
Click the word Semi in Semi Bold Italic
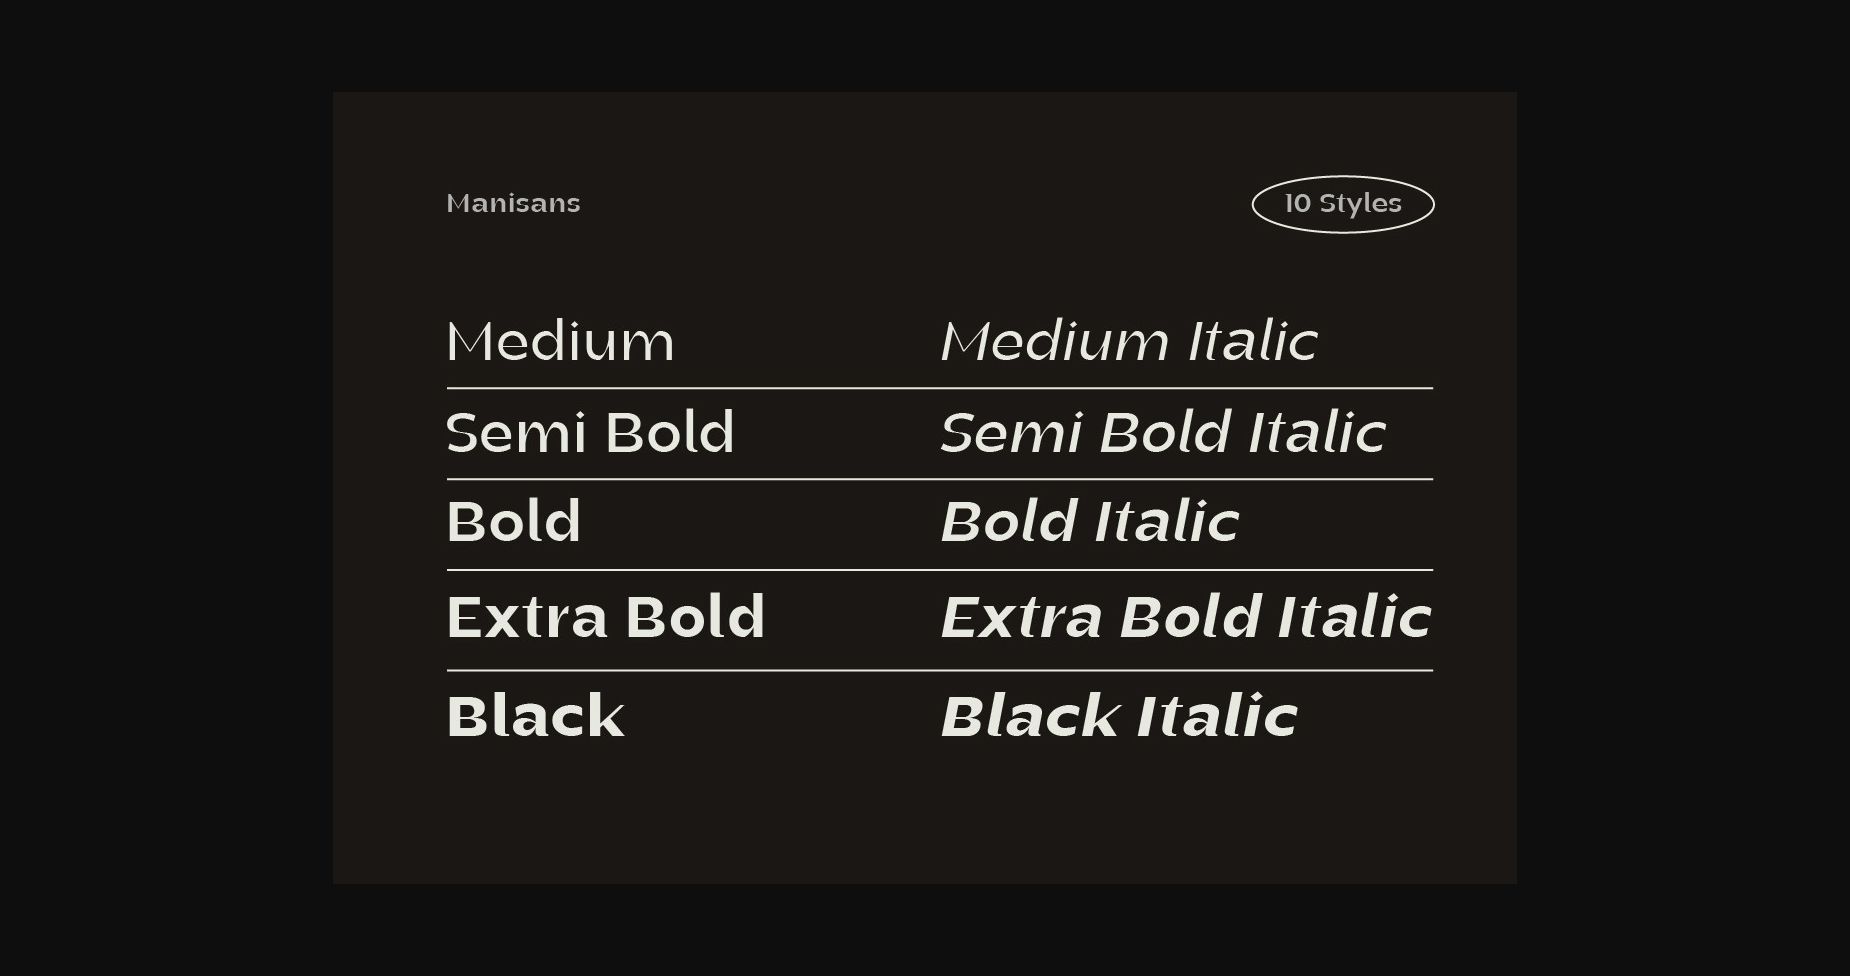pyautogui.click(x=1012, y=432)
